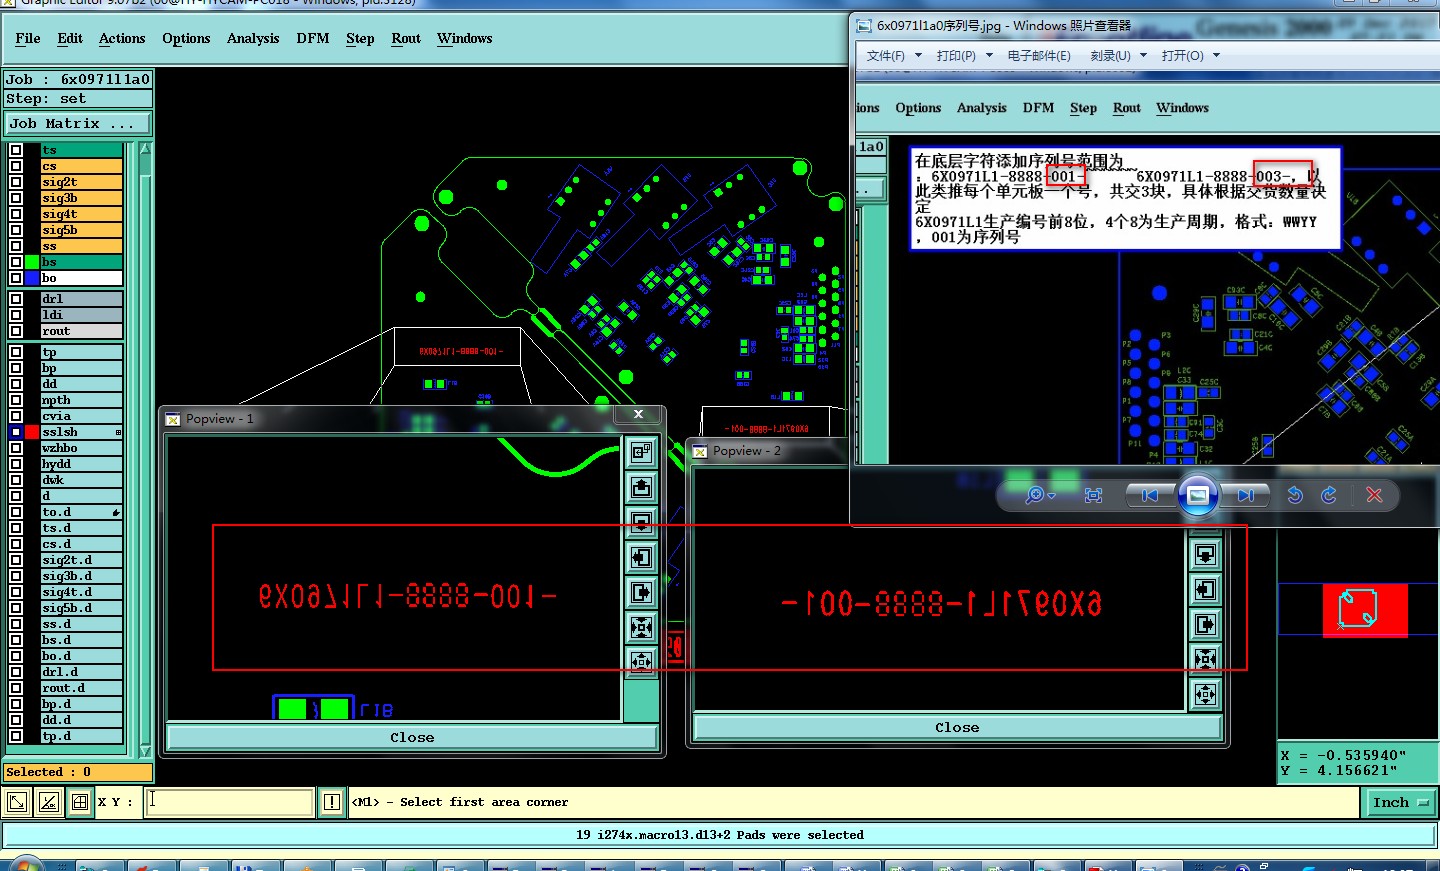Open Rout menu in Graphic Editor

406,38
